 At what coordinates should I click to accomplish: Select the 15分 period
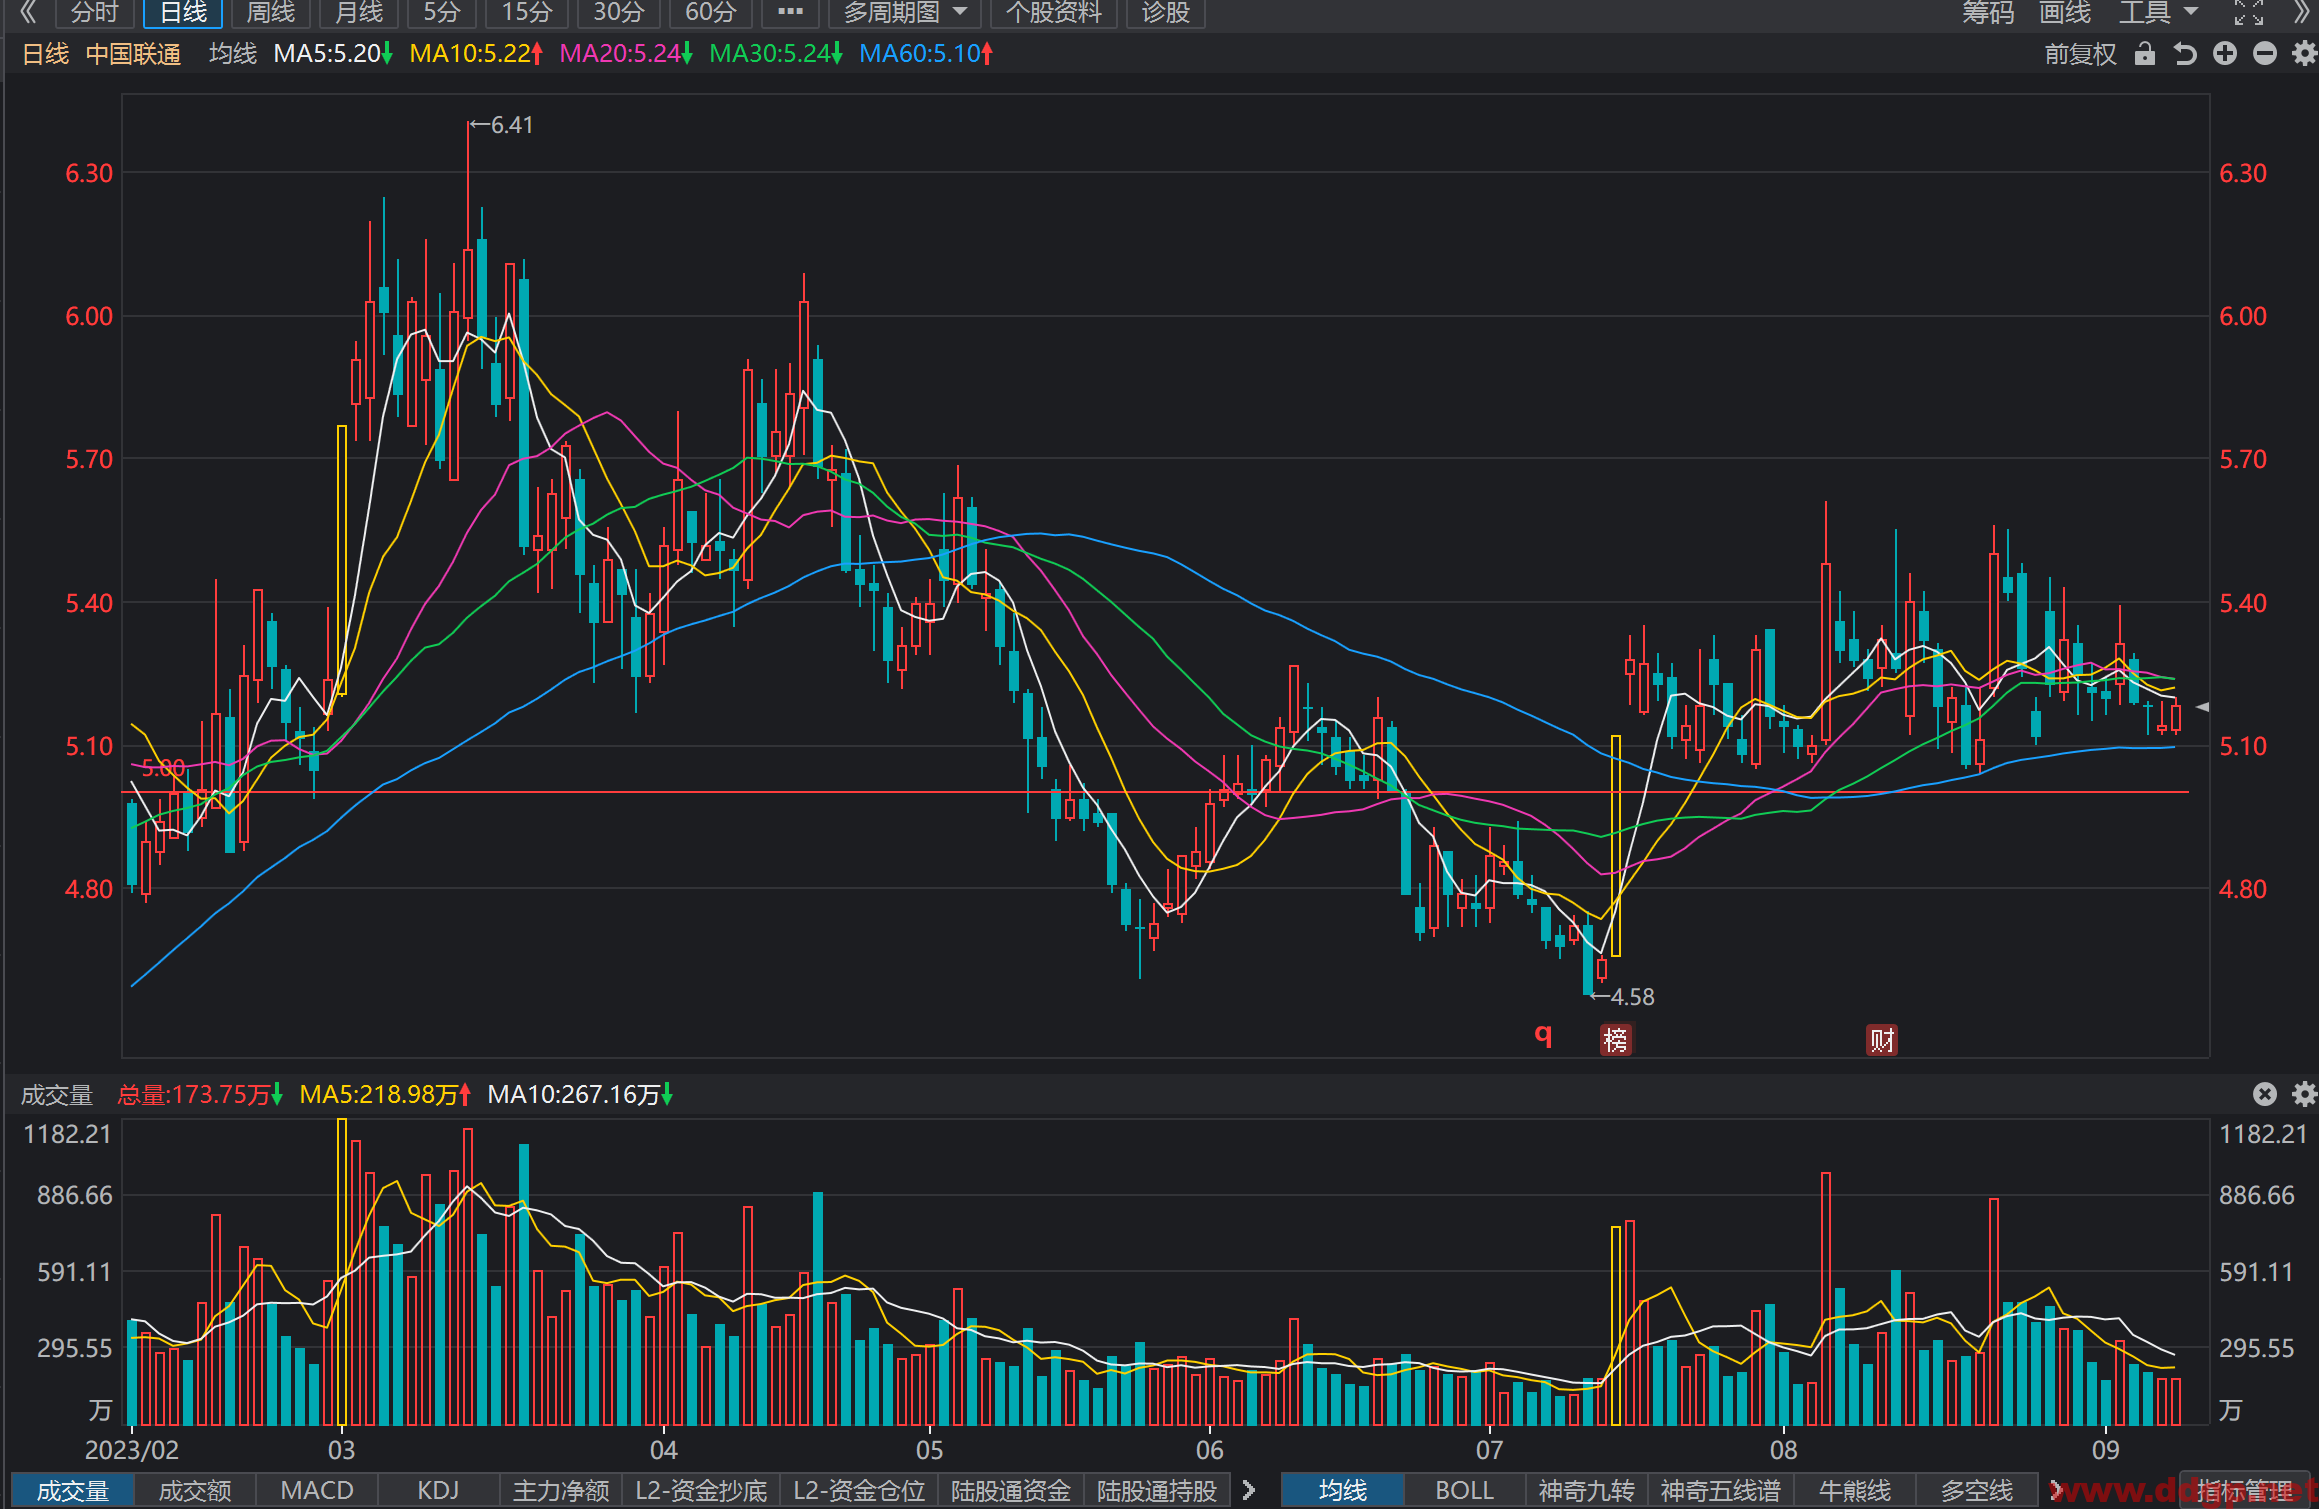527,12
